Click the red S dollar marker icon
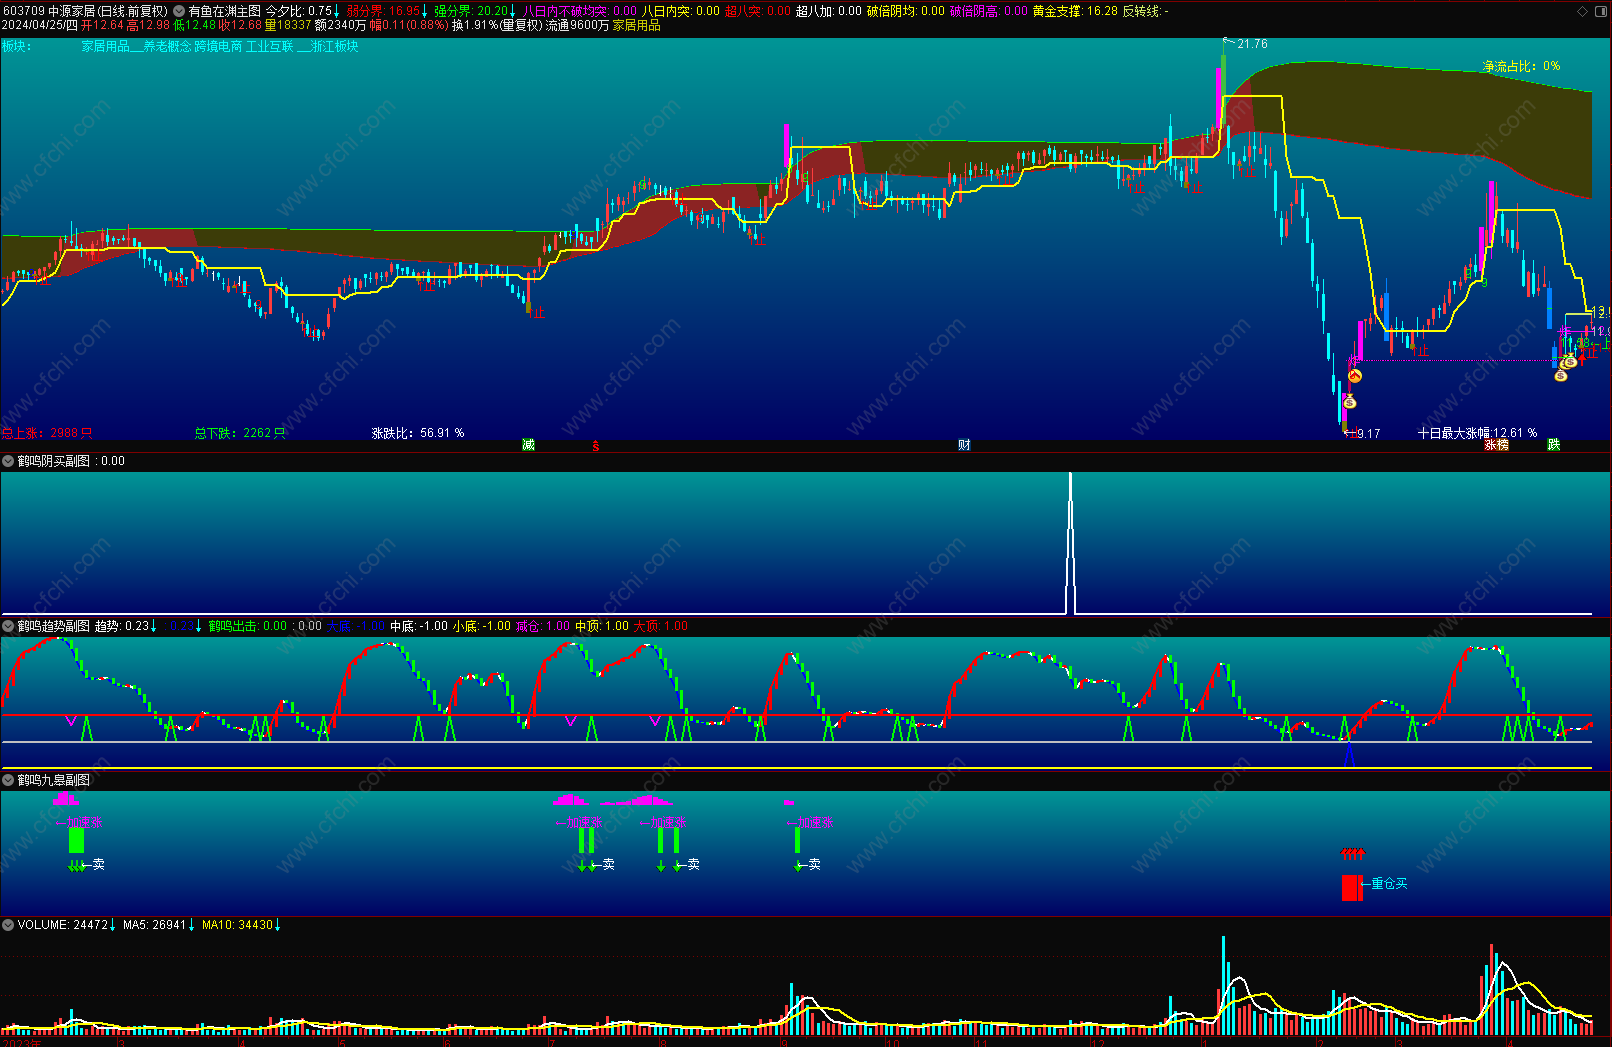Image resolution: width=1612 pixels, height=1047 pixels. (596, 446)
